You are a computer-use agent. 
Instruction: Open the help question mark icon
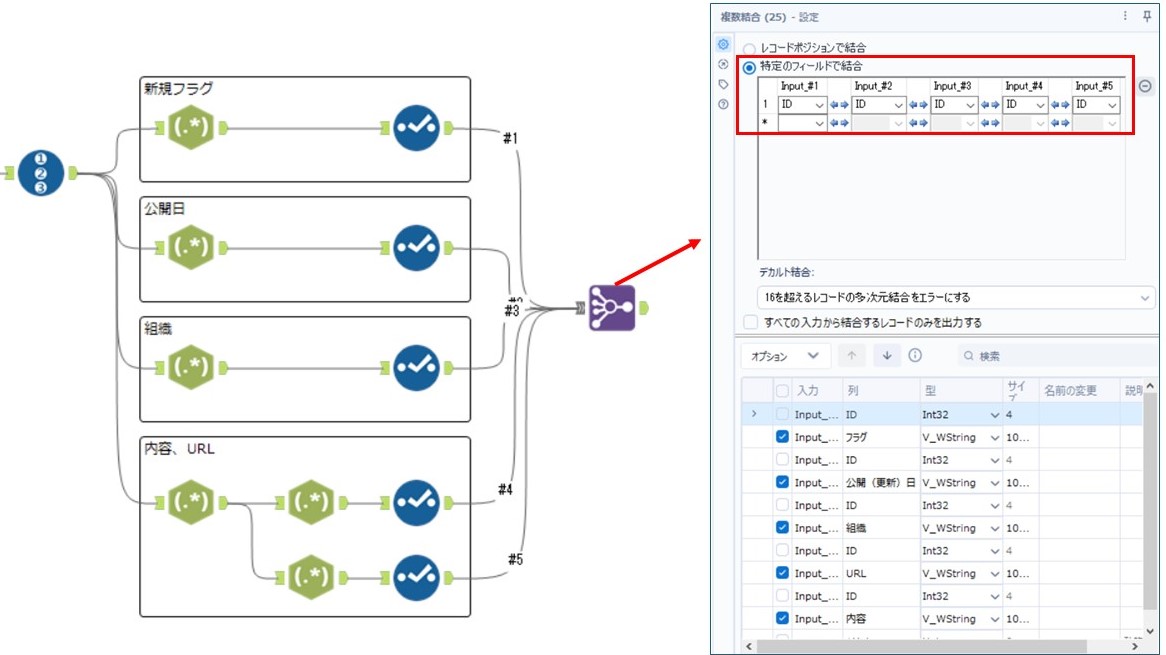pos(723,104)
